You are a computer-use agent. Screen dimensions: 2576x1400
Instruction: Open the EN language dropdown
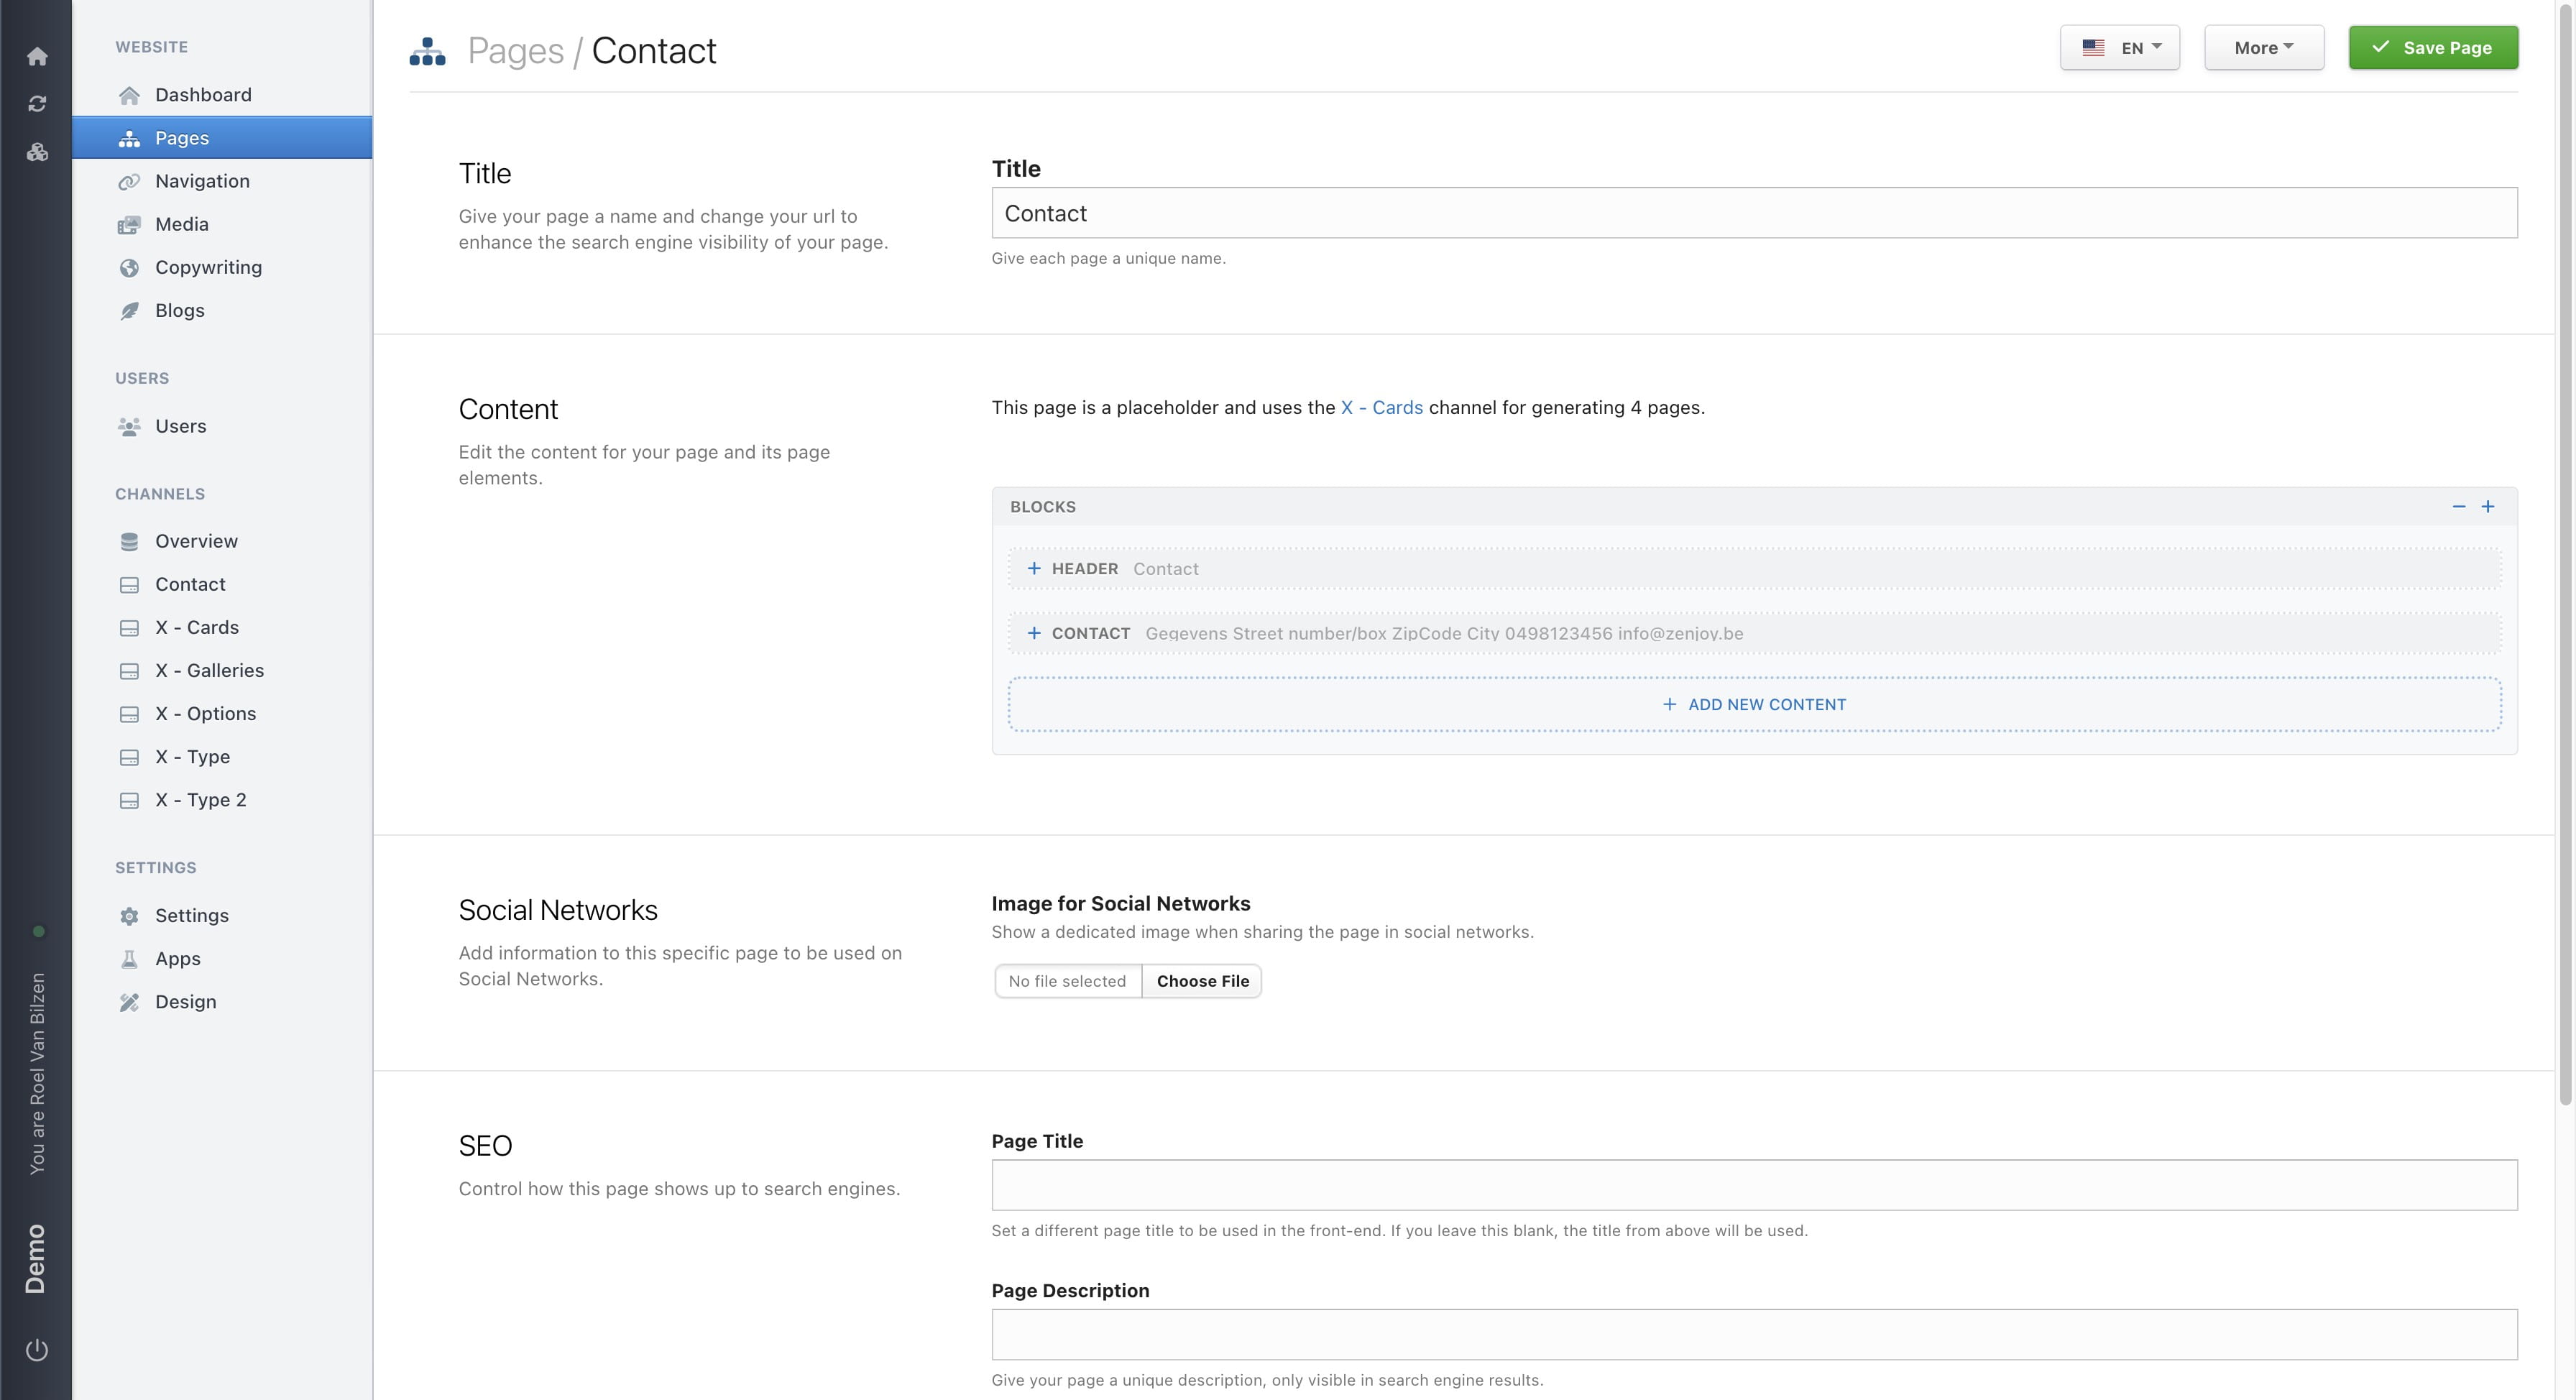click(2119, 47)
